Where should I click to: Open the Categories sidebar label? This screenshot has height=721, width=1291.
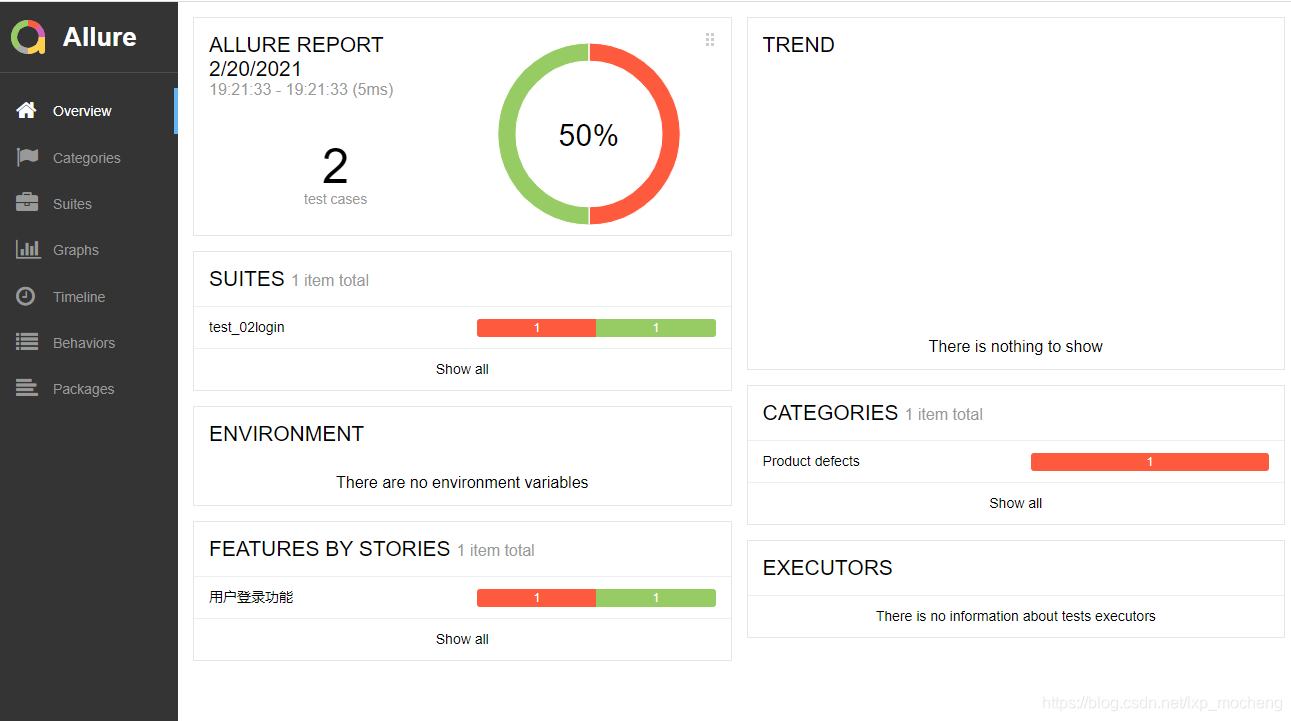point(87,158)
